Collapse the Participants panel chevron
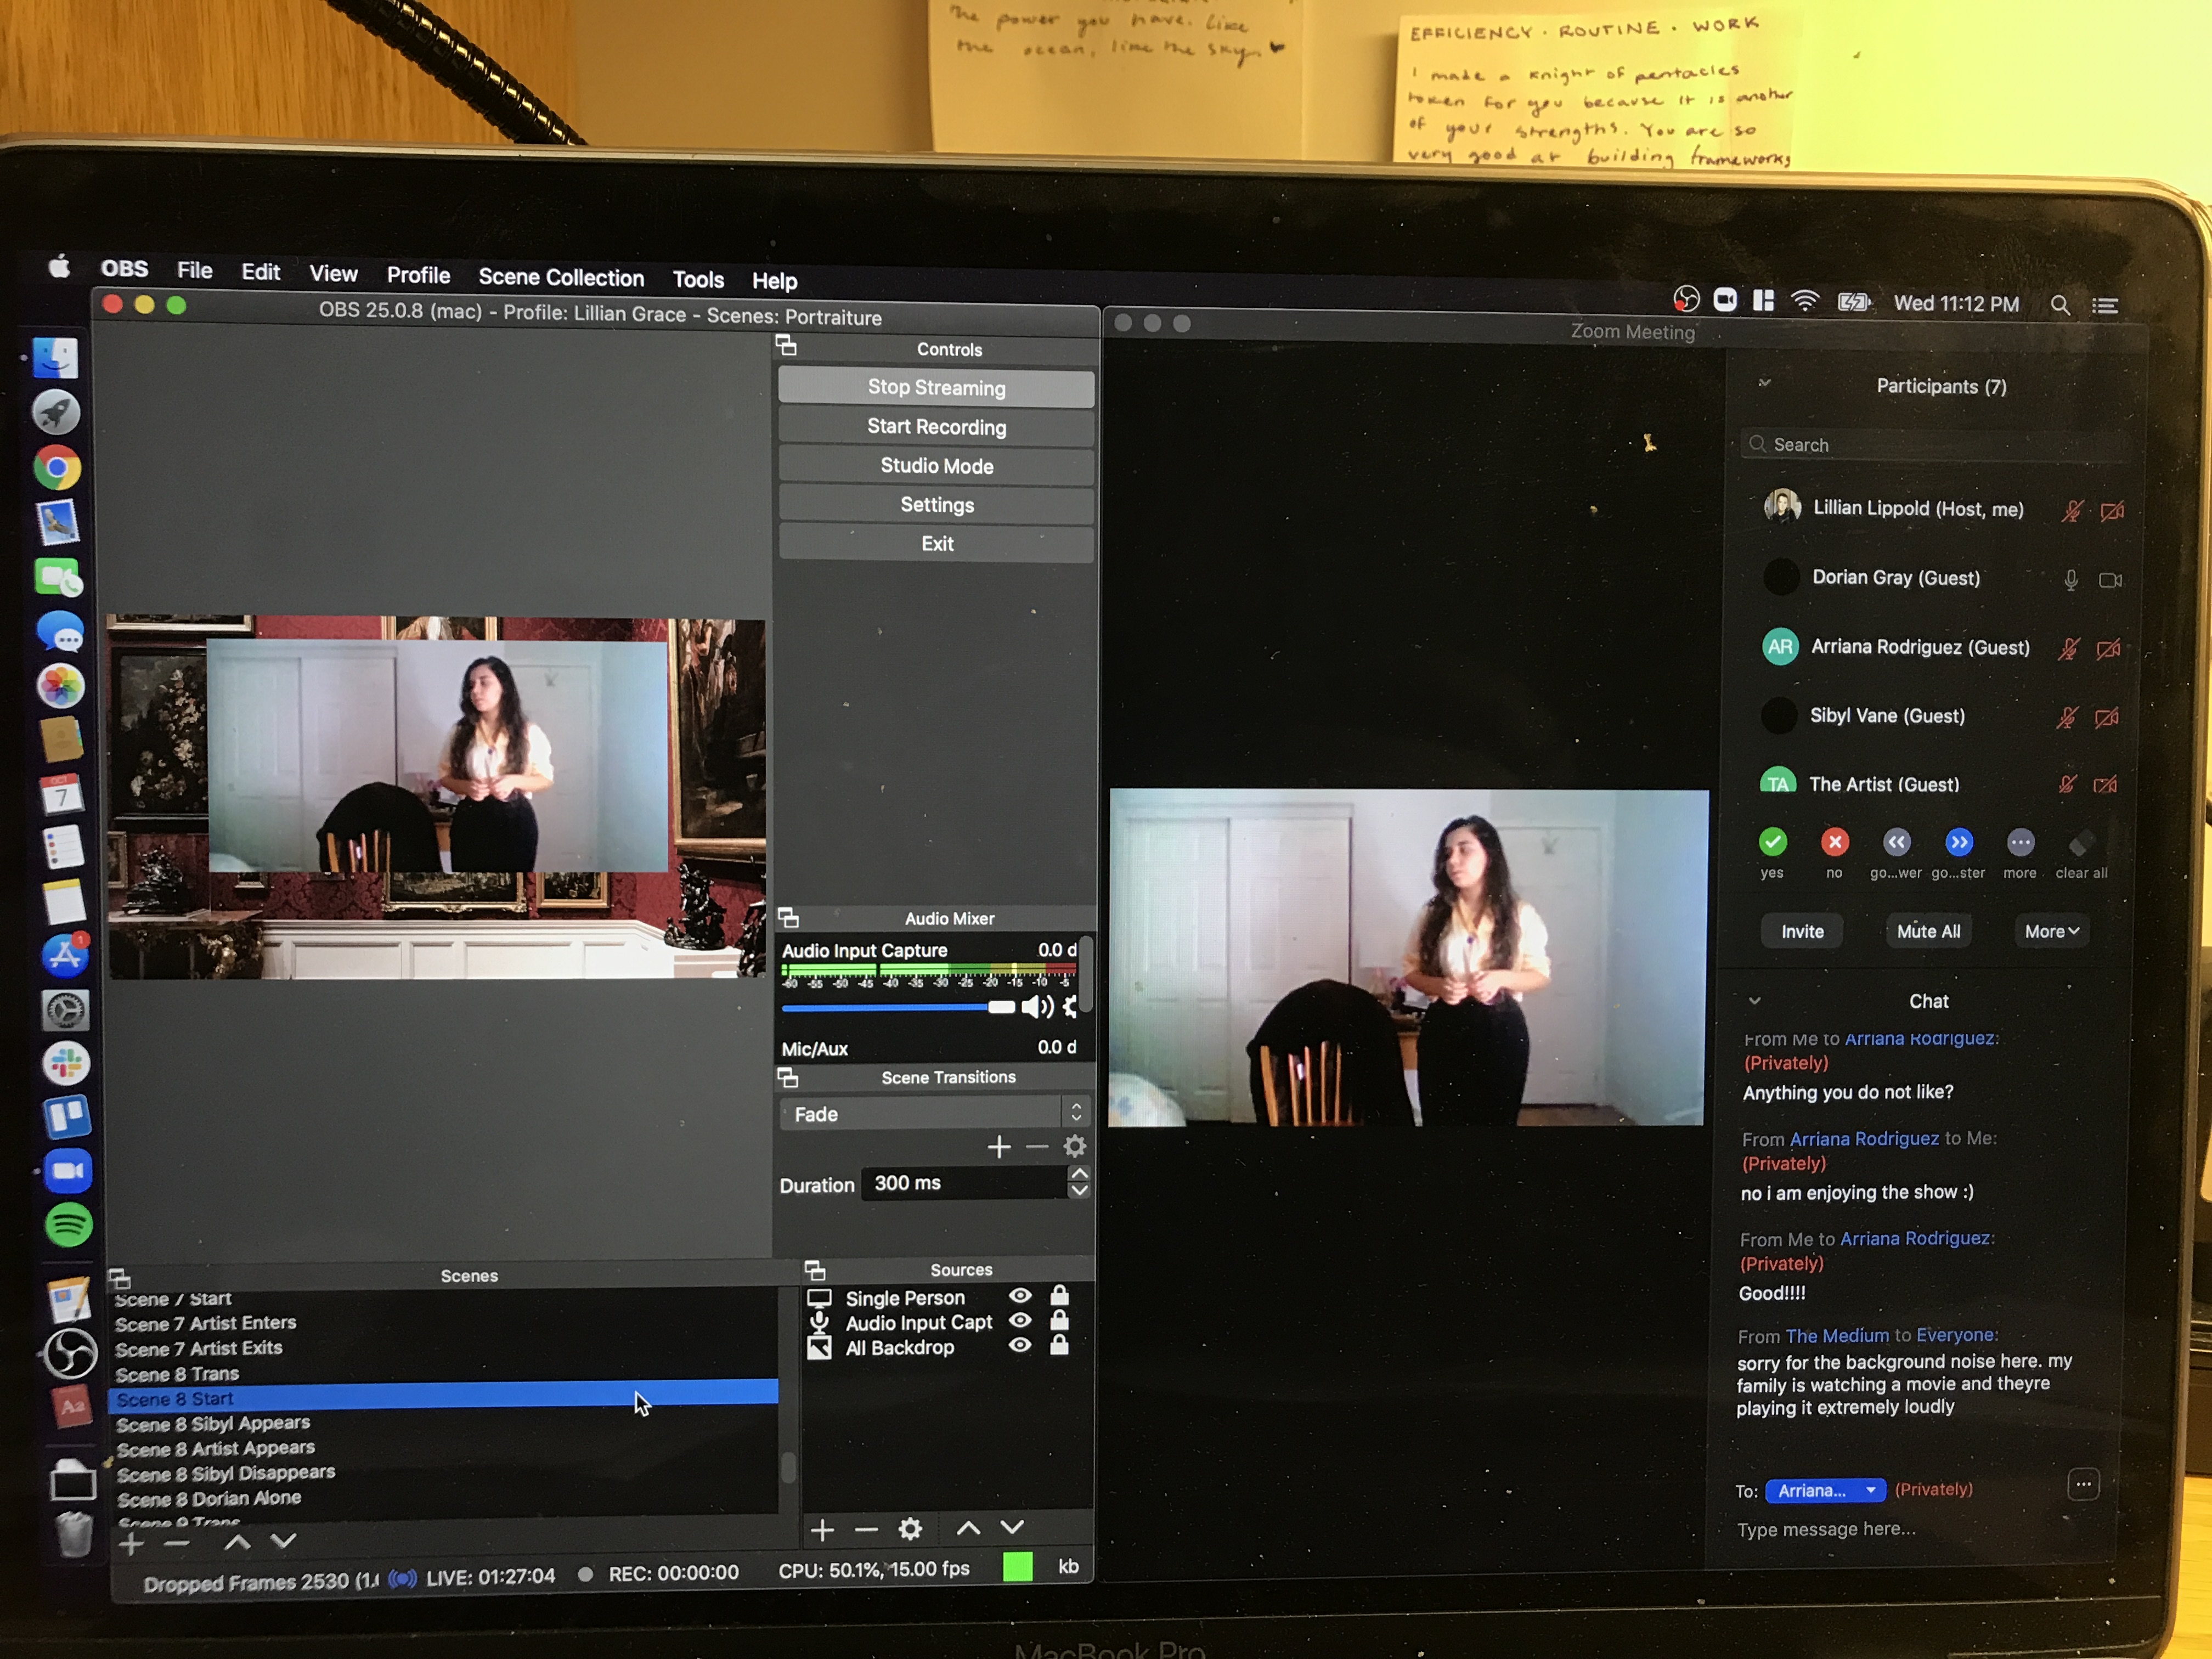 [1764, 383]
